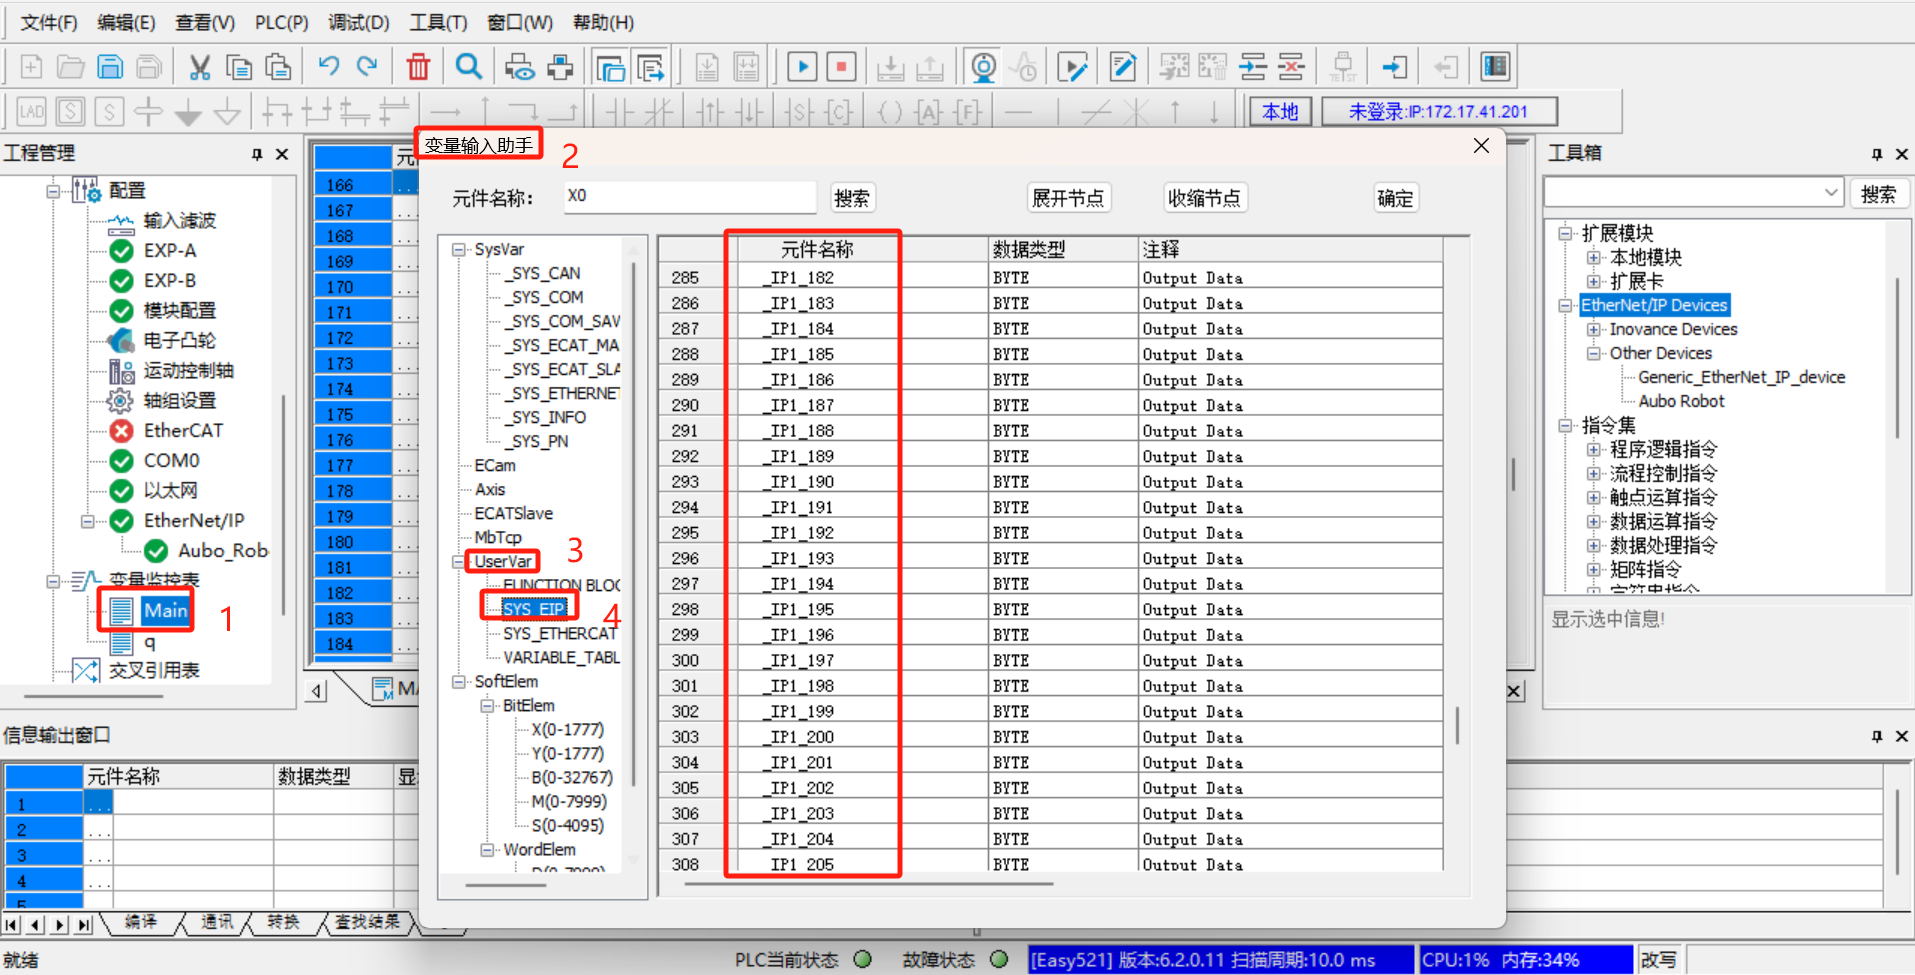Click the 元件名称 input field
Image resolution: width=1915 pixels, height=975 pixels.
(689, 197)
